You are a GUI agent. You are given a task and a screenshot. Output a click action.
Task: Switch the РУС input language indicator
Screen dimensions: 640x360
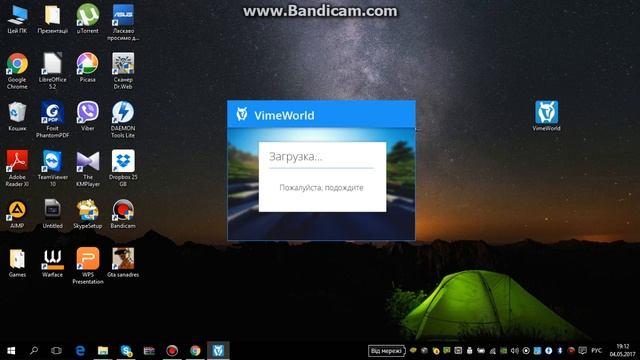596,351
